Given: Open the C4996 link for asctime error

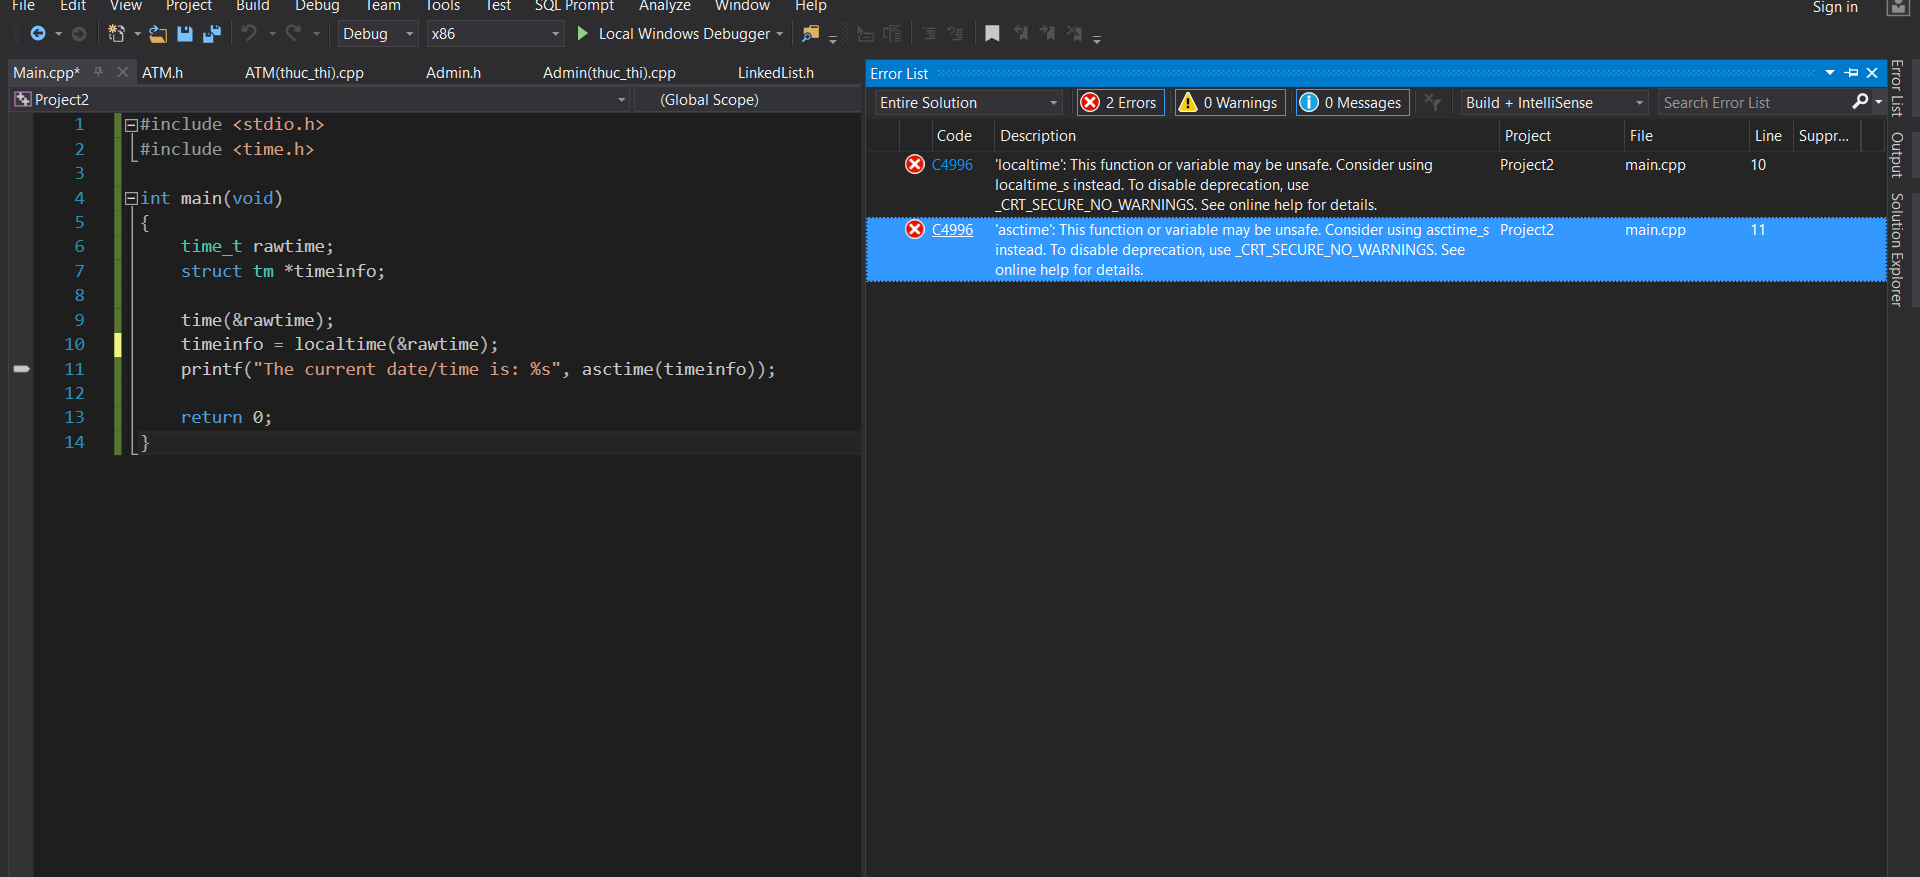Looking at the screenshot, I should tap(952, 230).
